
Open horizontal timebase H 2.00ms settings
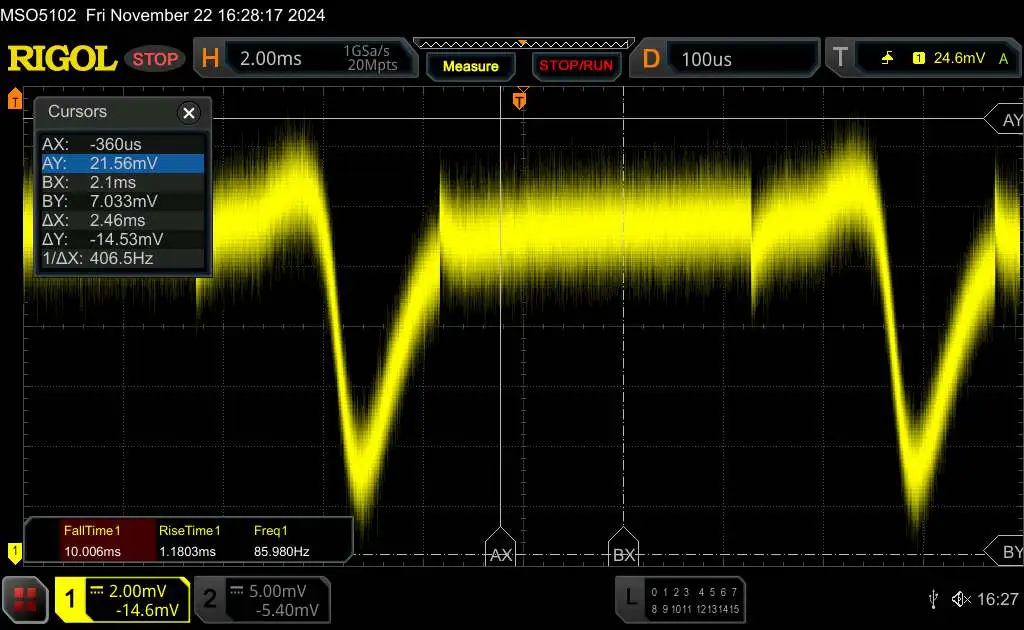(304, 58)
